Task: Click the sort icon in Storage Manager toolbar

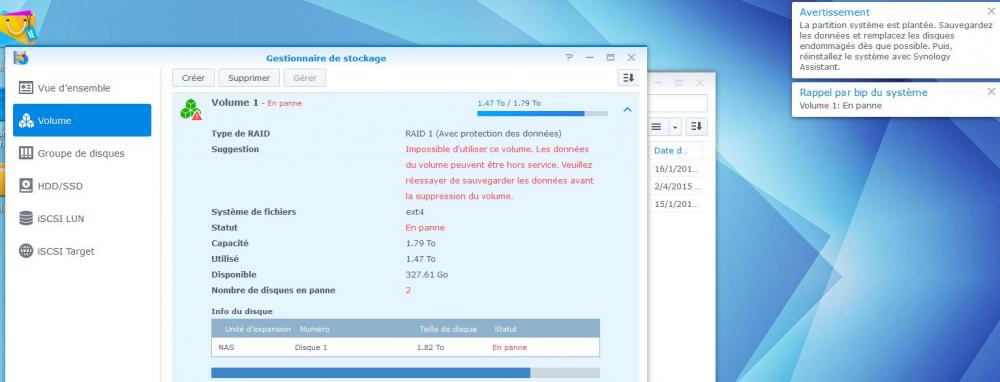Action: [x=628, y=78]
